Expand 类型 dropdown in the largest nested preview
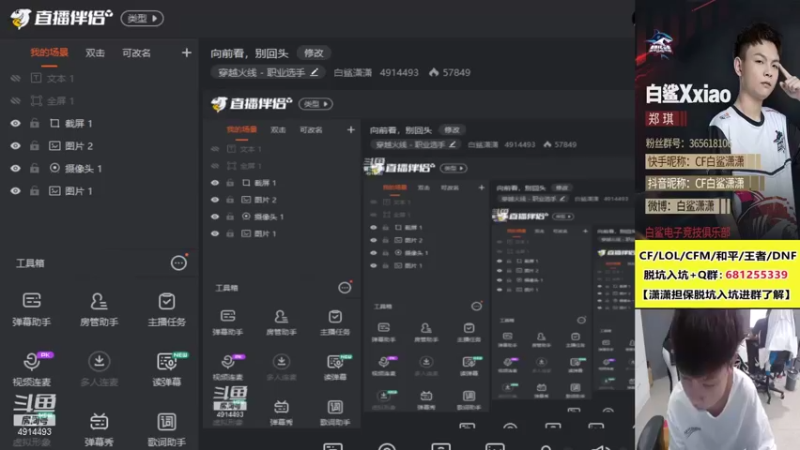 click(316, 104)
